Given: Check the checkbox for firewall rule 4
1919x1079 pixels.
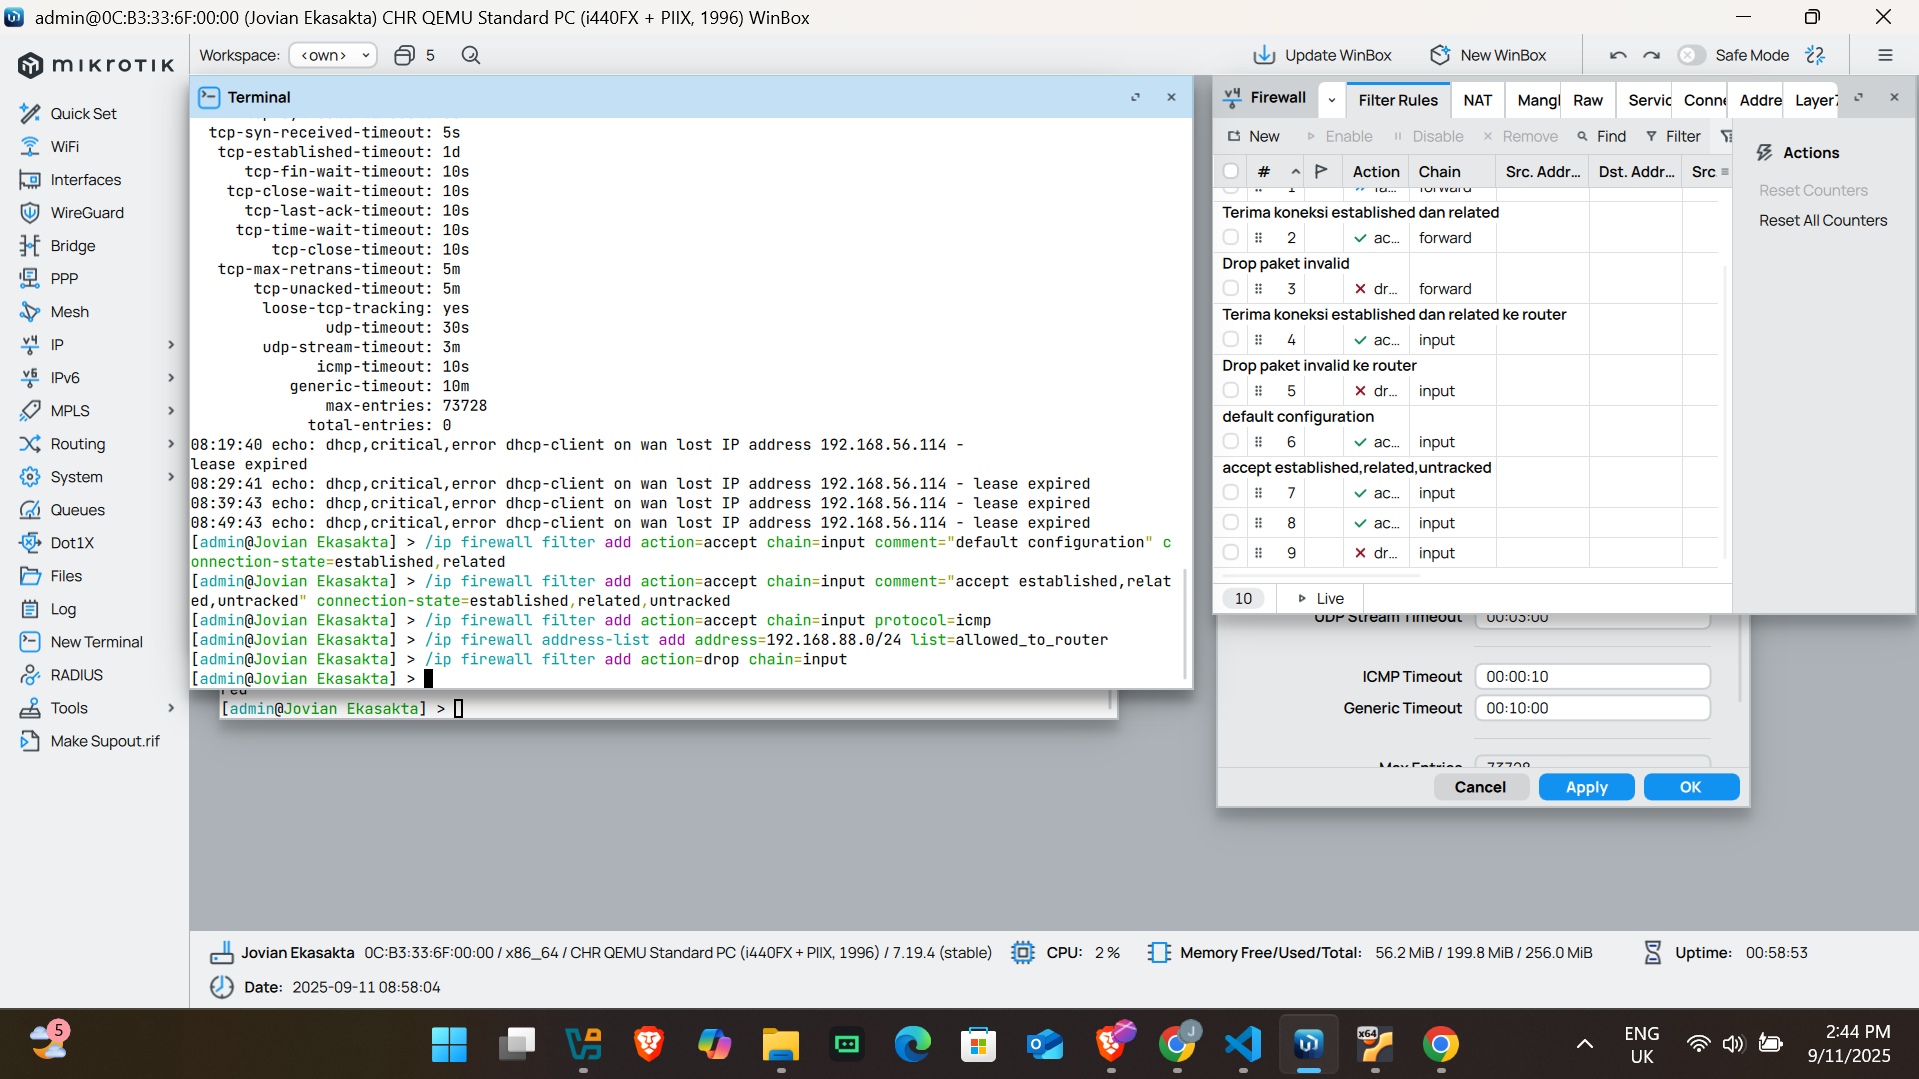Looking at the screenshot, I should (x=1231, y=340).
